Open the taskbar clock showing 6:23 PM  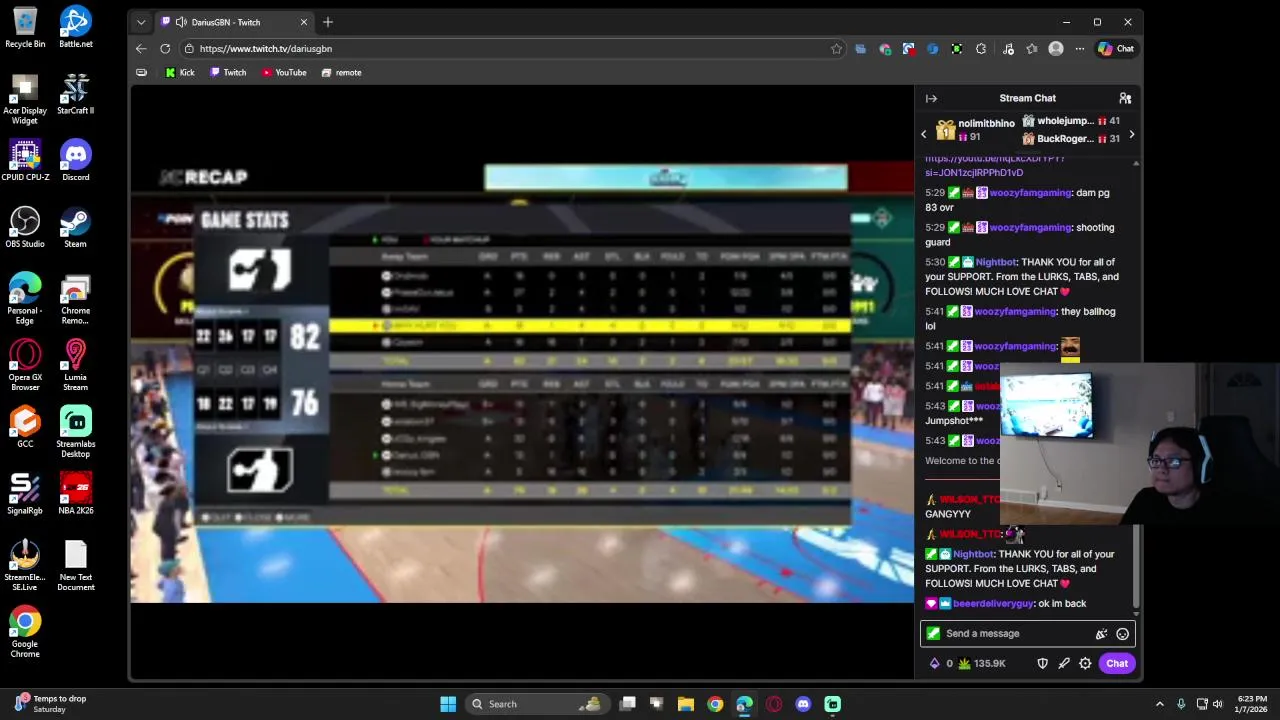pos(1252,704)
